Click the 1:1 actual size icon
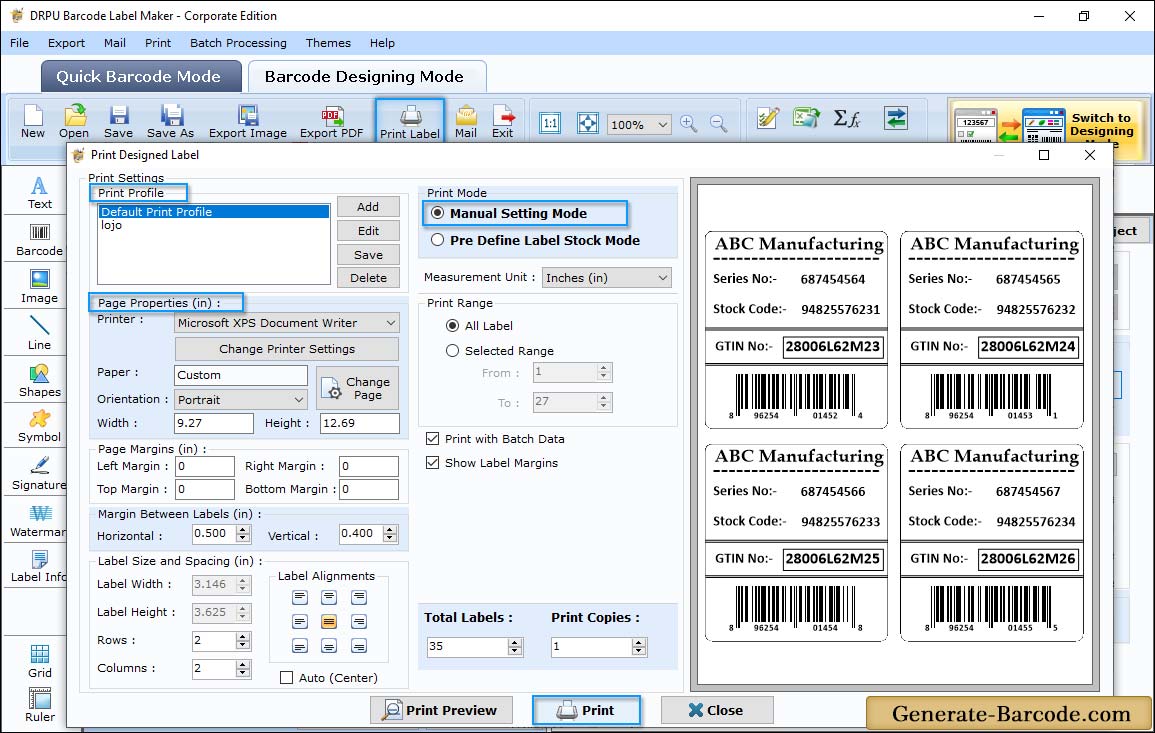 click(550, 123)
